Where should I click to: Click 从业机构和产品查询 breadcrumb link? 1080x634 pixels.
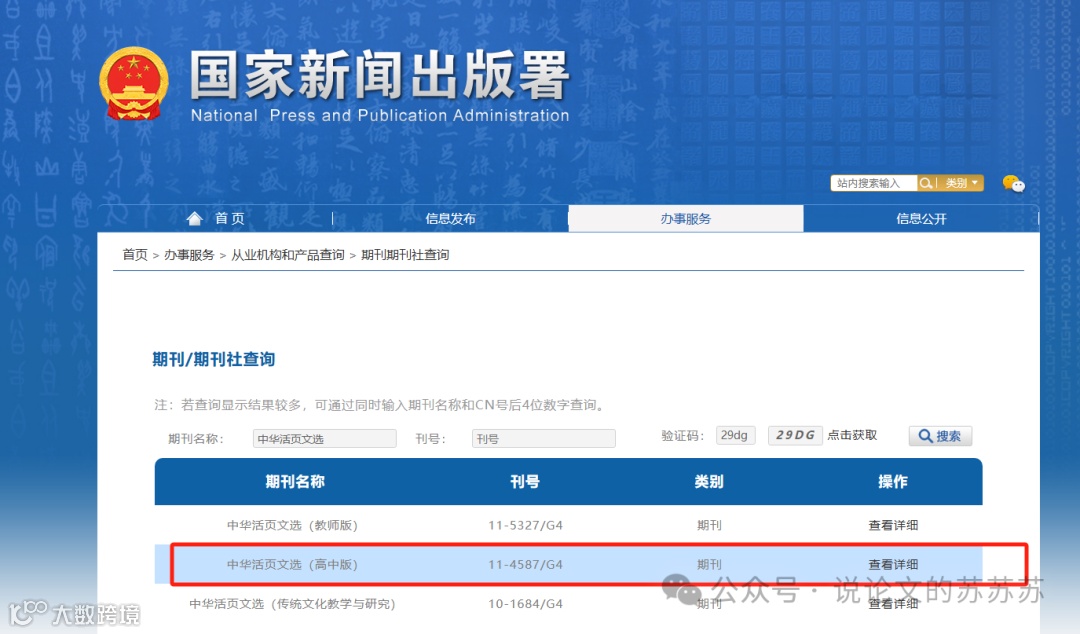[x=287, y=255]
